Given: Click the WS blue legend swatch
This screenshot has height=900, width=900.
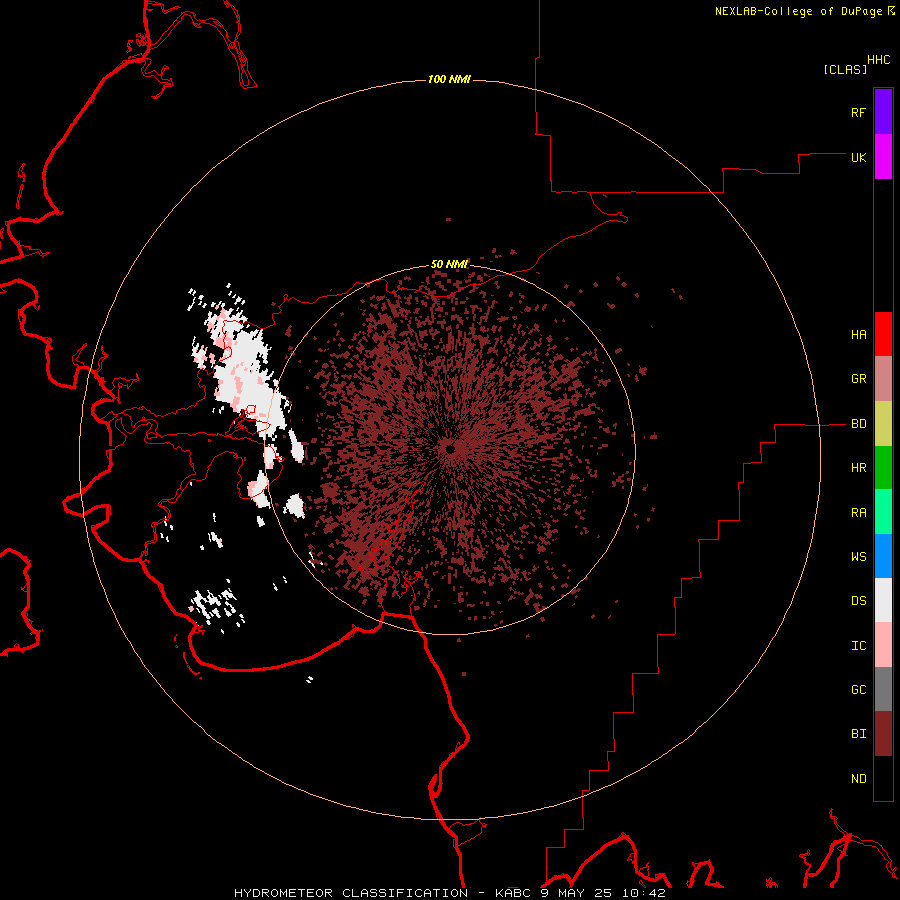Looking at the screenshot, I should point(883,556).
